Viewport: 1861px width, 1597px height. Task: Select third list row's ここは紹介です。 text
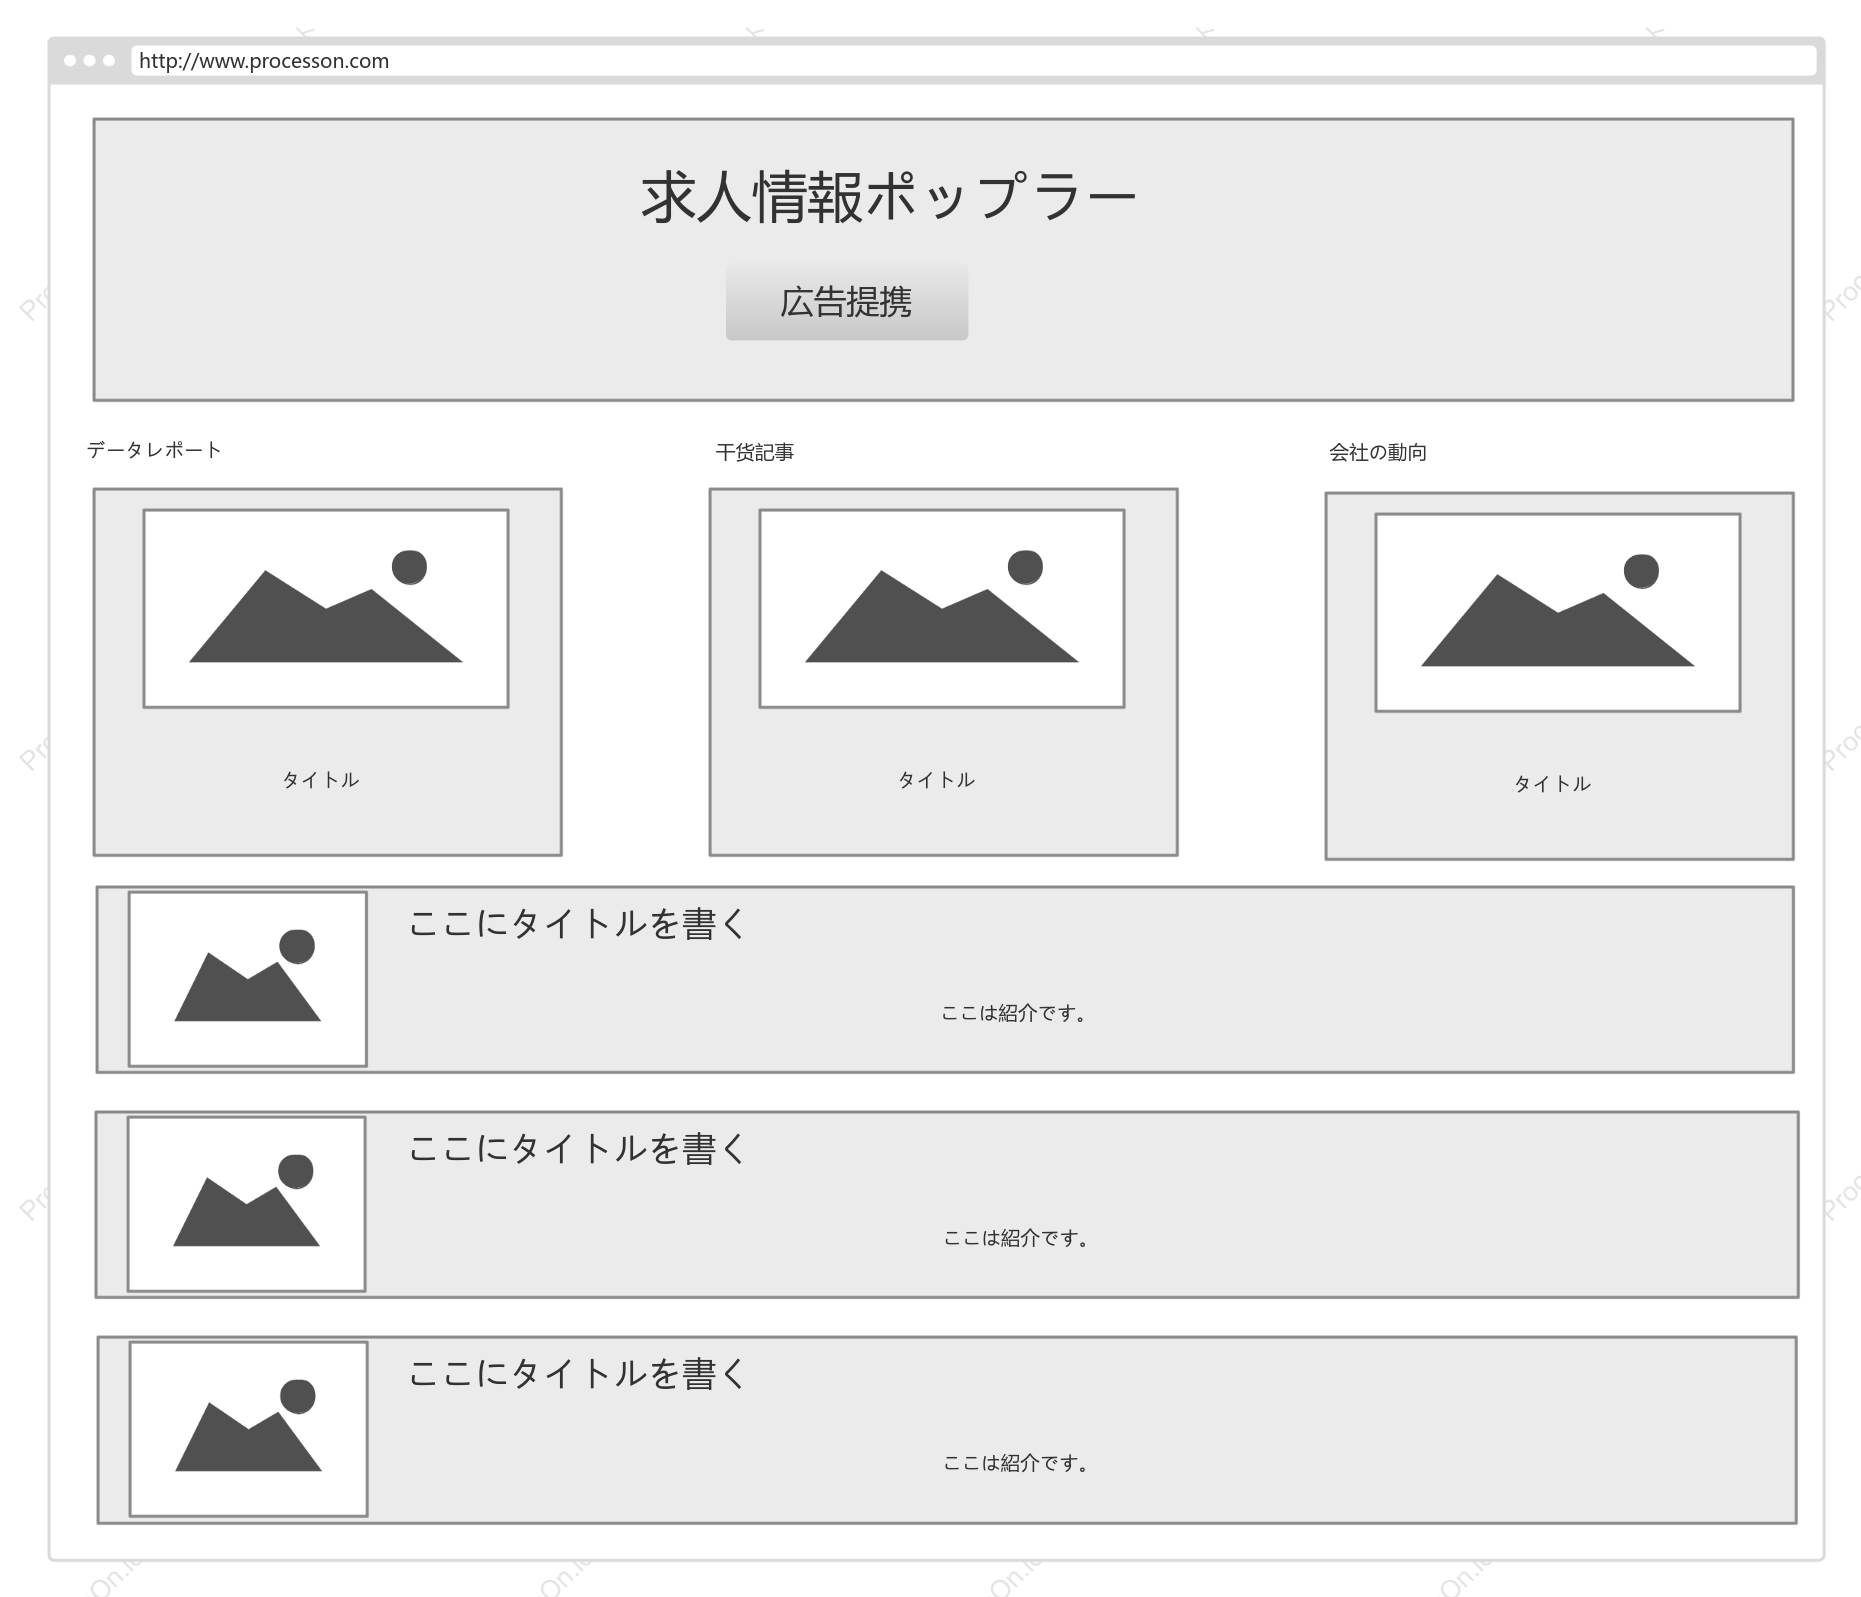coord(1016,1463)
